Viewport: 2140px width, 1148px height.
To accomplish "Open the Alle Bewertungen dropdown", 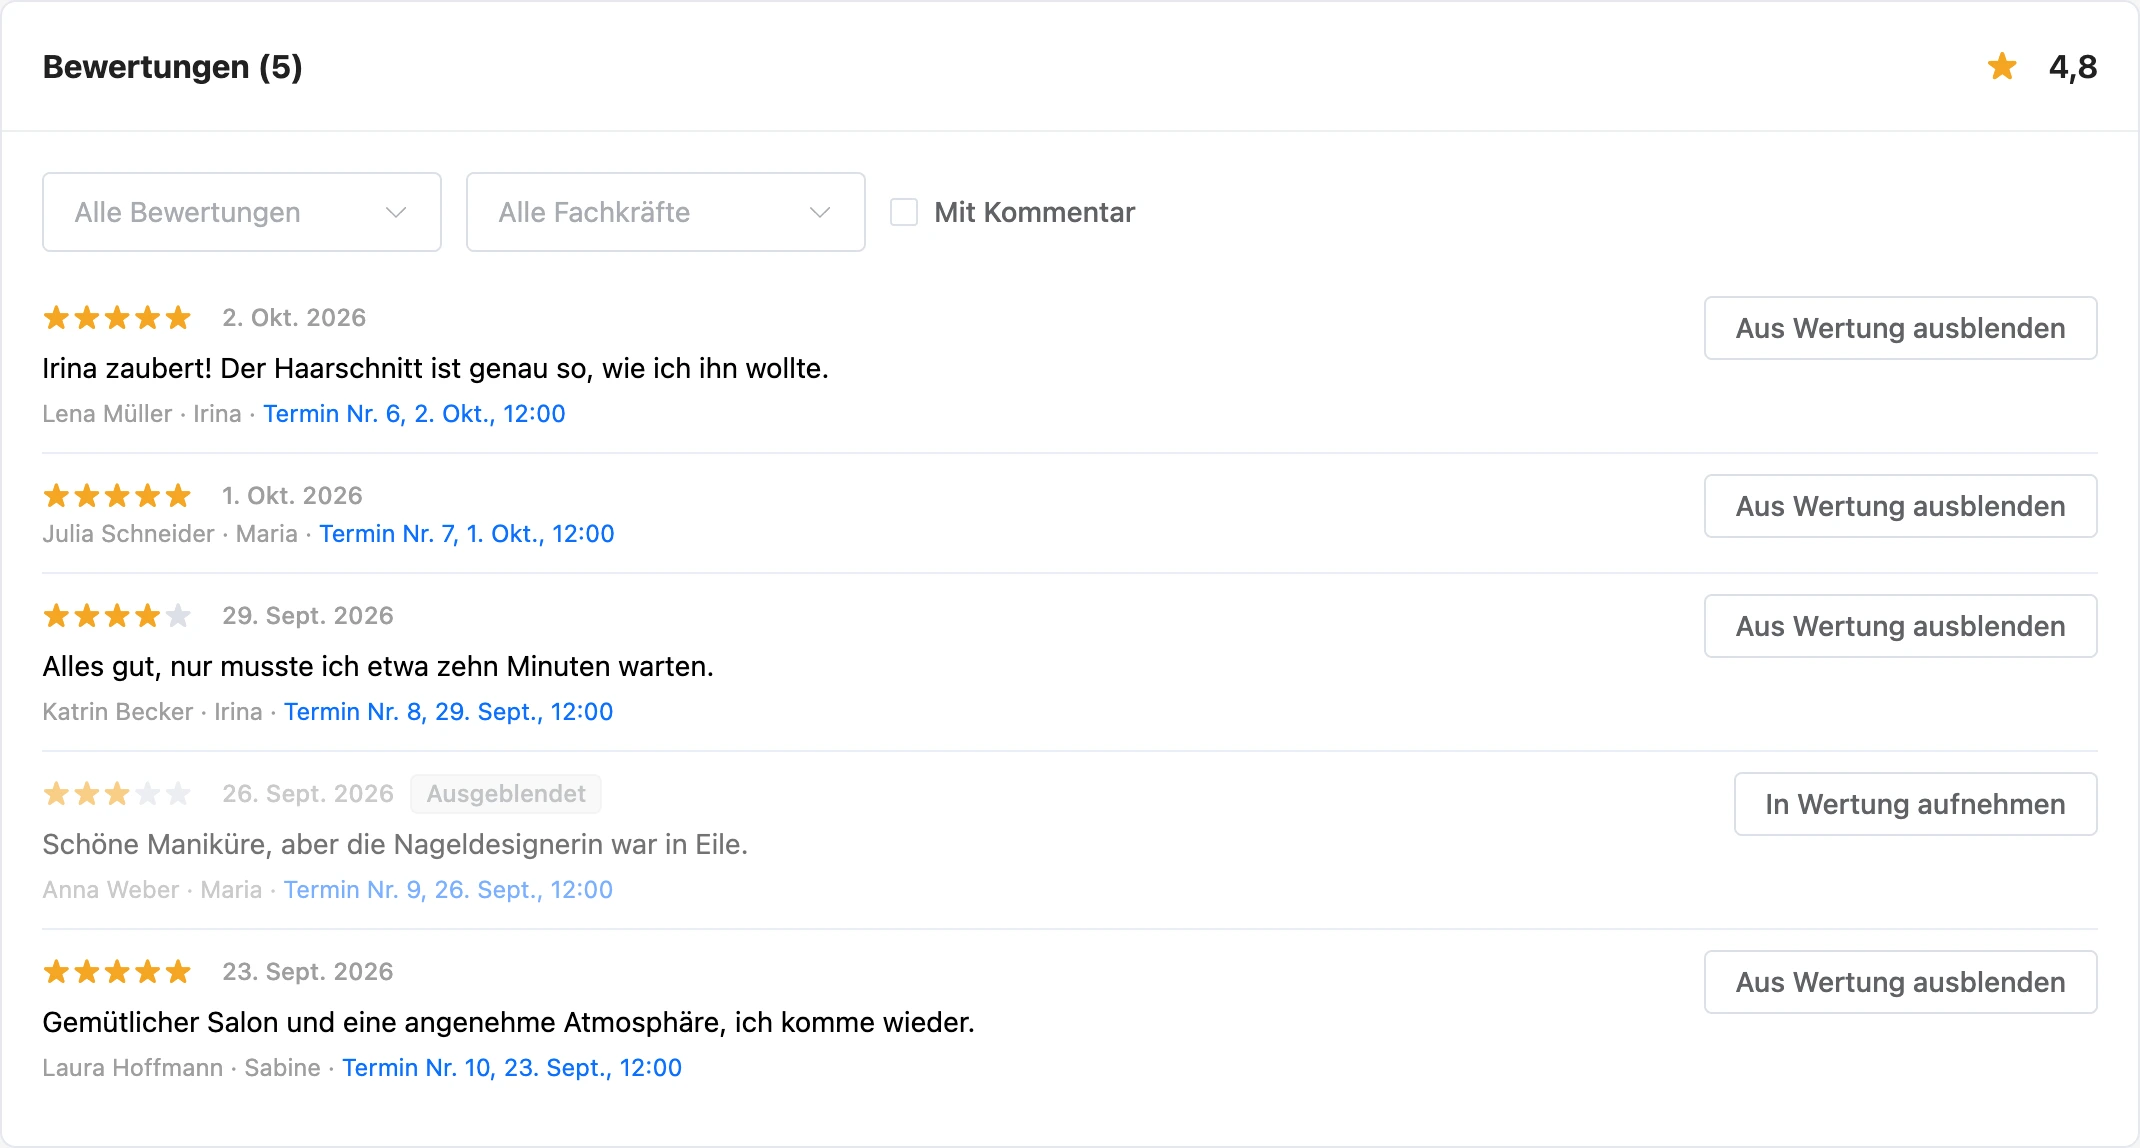I will tap(242, 212).
